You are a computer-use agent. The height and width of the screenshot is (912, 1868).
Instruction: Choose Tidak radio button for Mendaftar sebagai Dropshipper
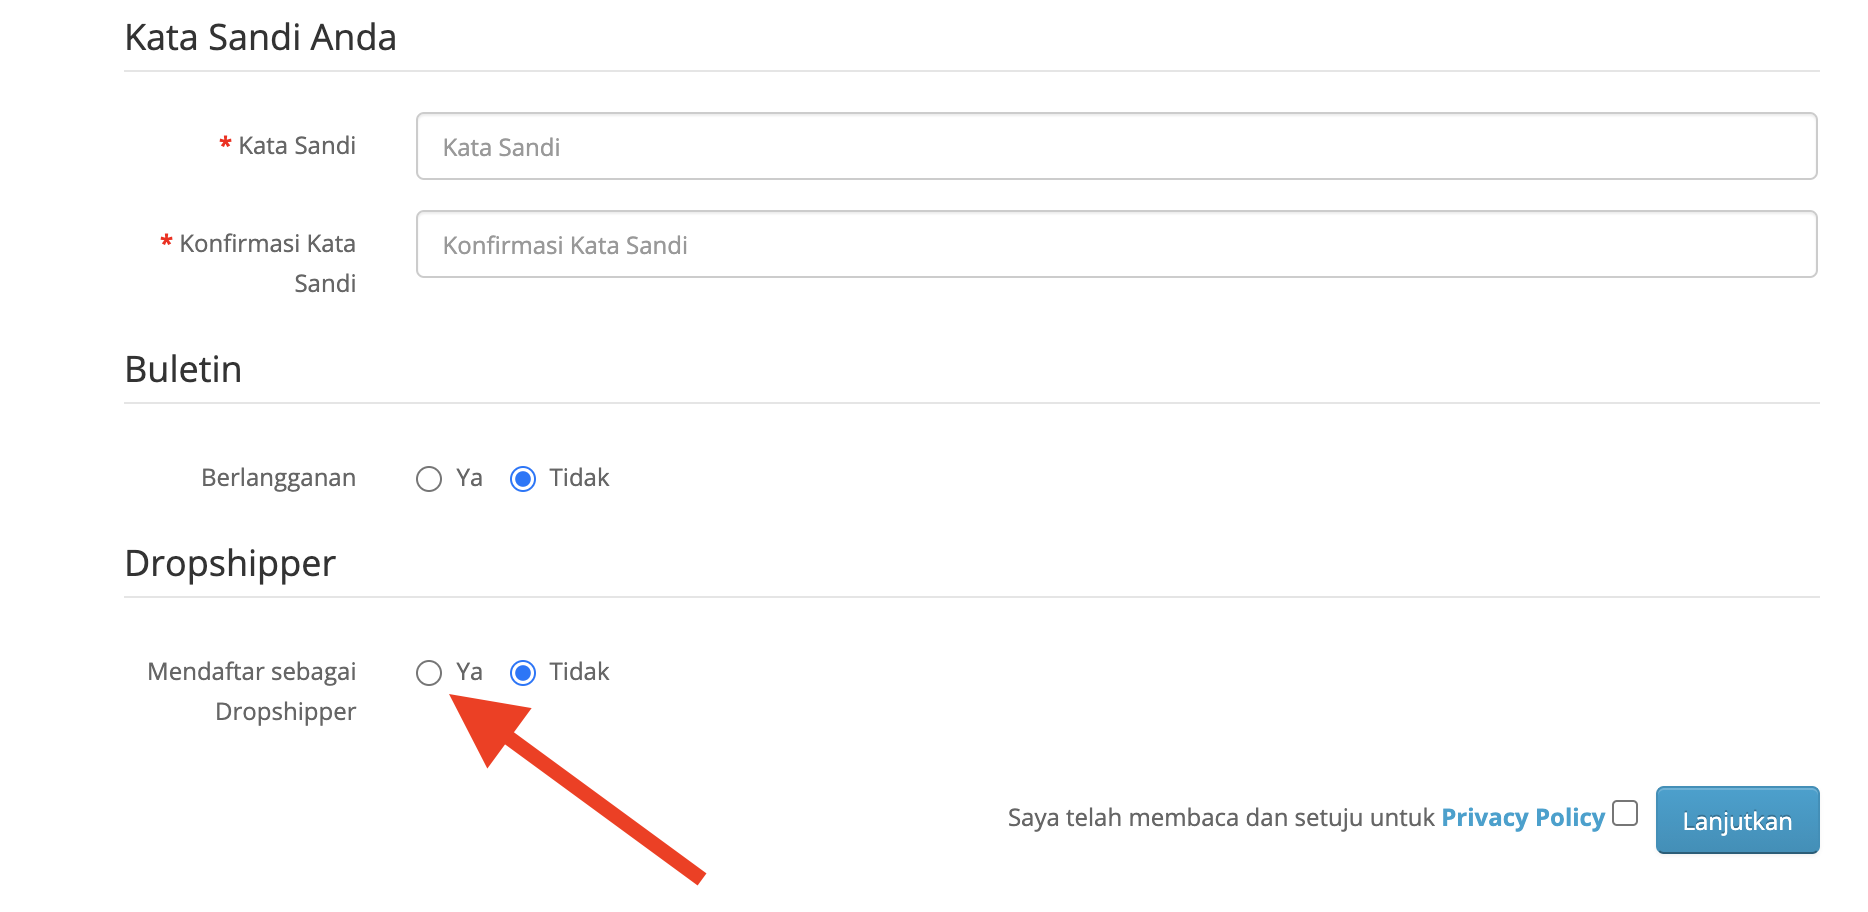coord(523,673)
